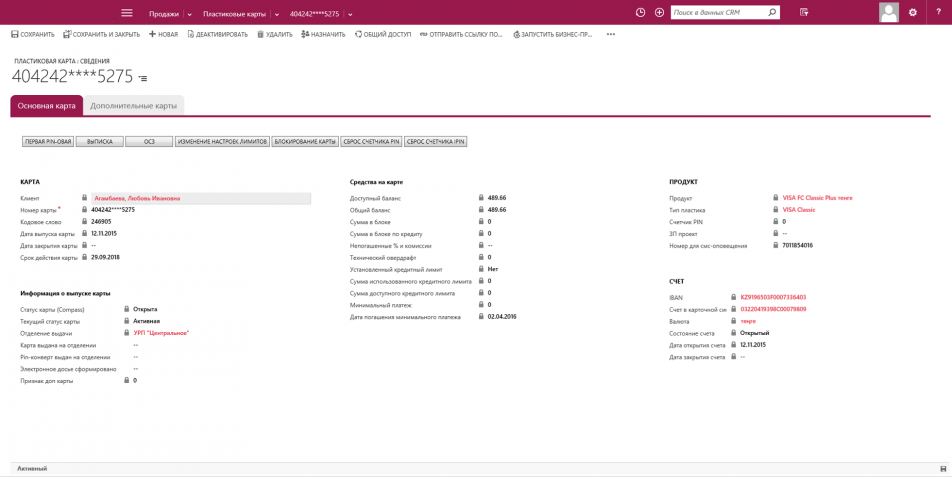Click the Выписка button
The height and width of the screenshot is (477, 952).
click(99, 142)
